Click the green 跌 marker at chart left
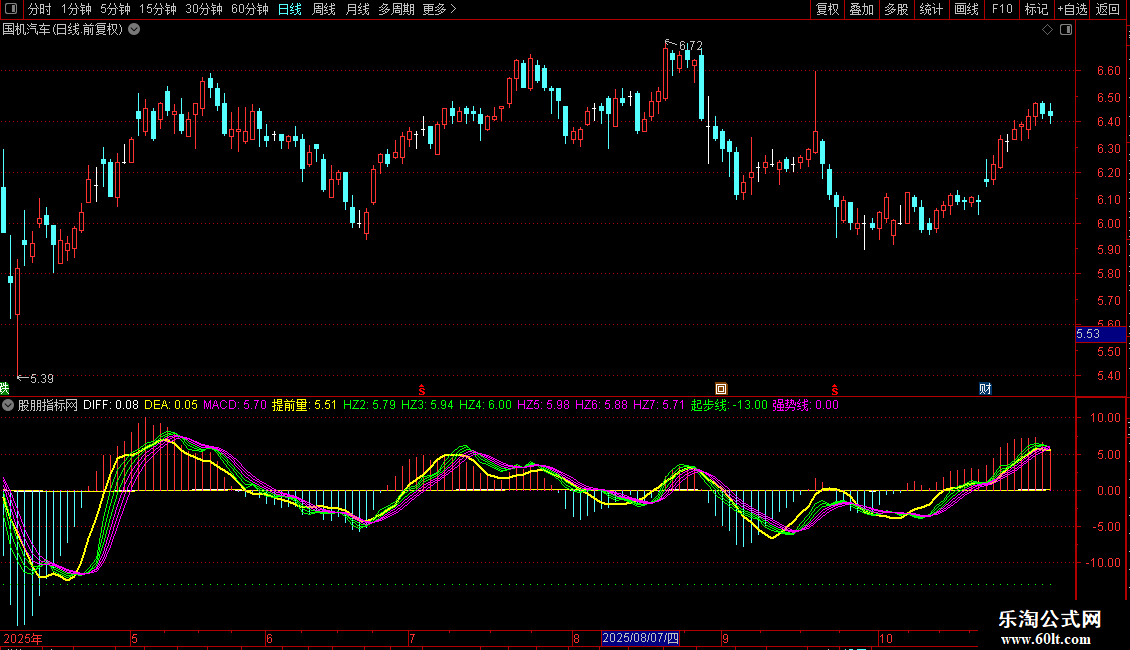 pos(4,388)
